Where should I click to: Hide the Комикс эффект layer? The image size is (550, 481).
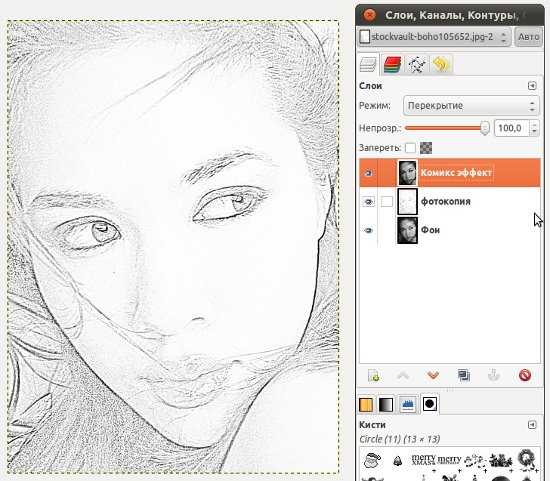click(x=368, y=173)
